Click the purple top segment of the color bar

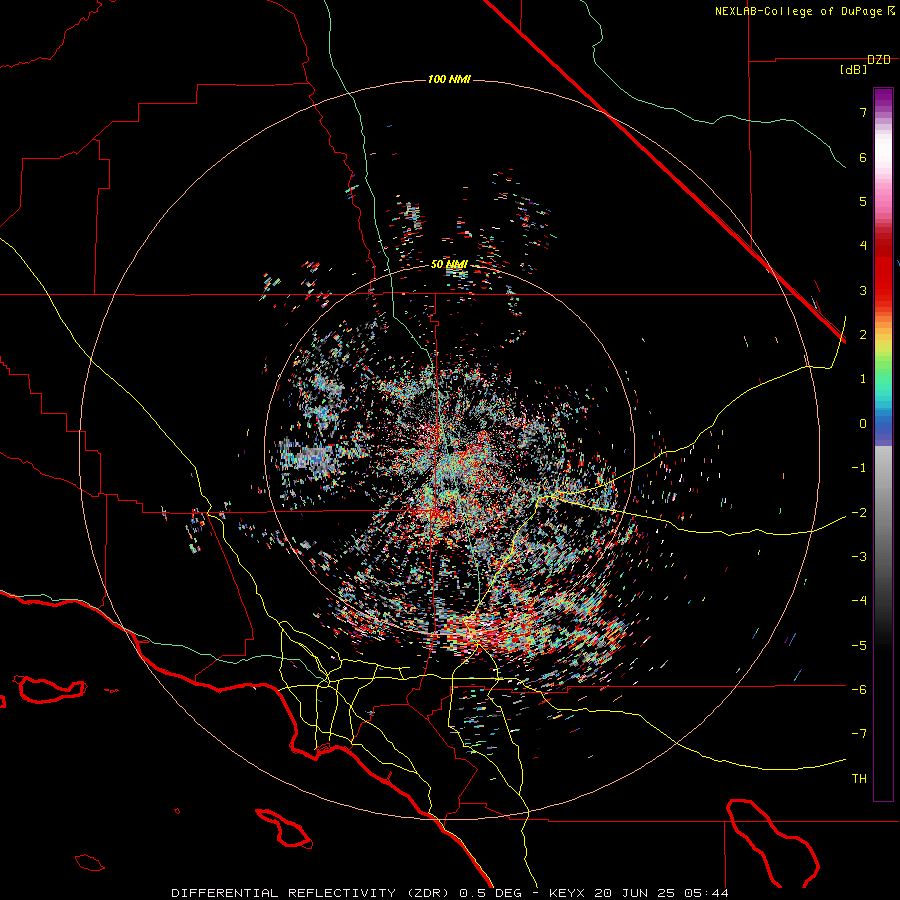point(883,99)
